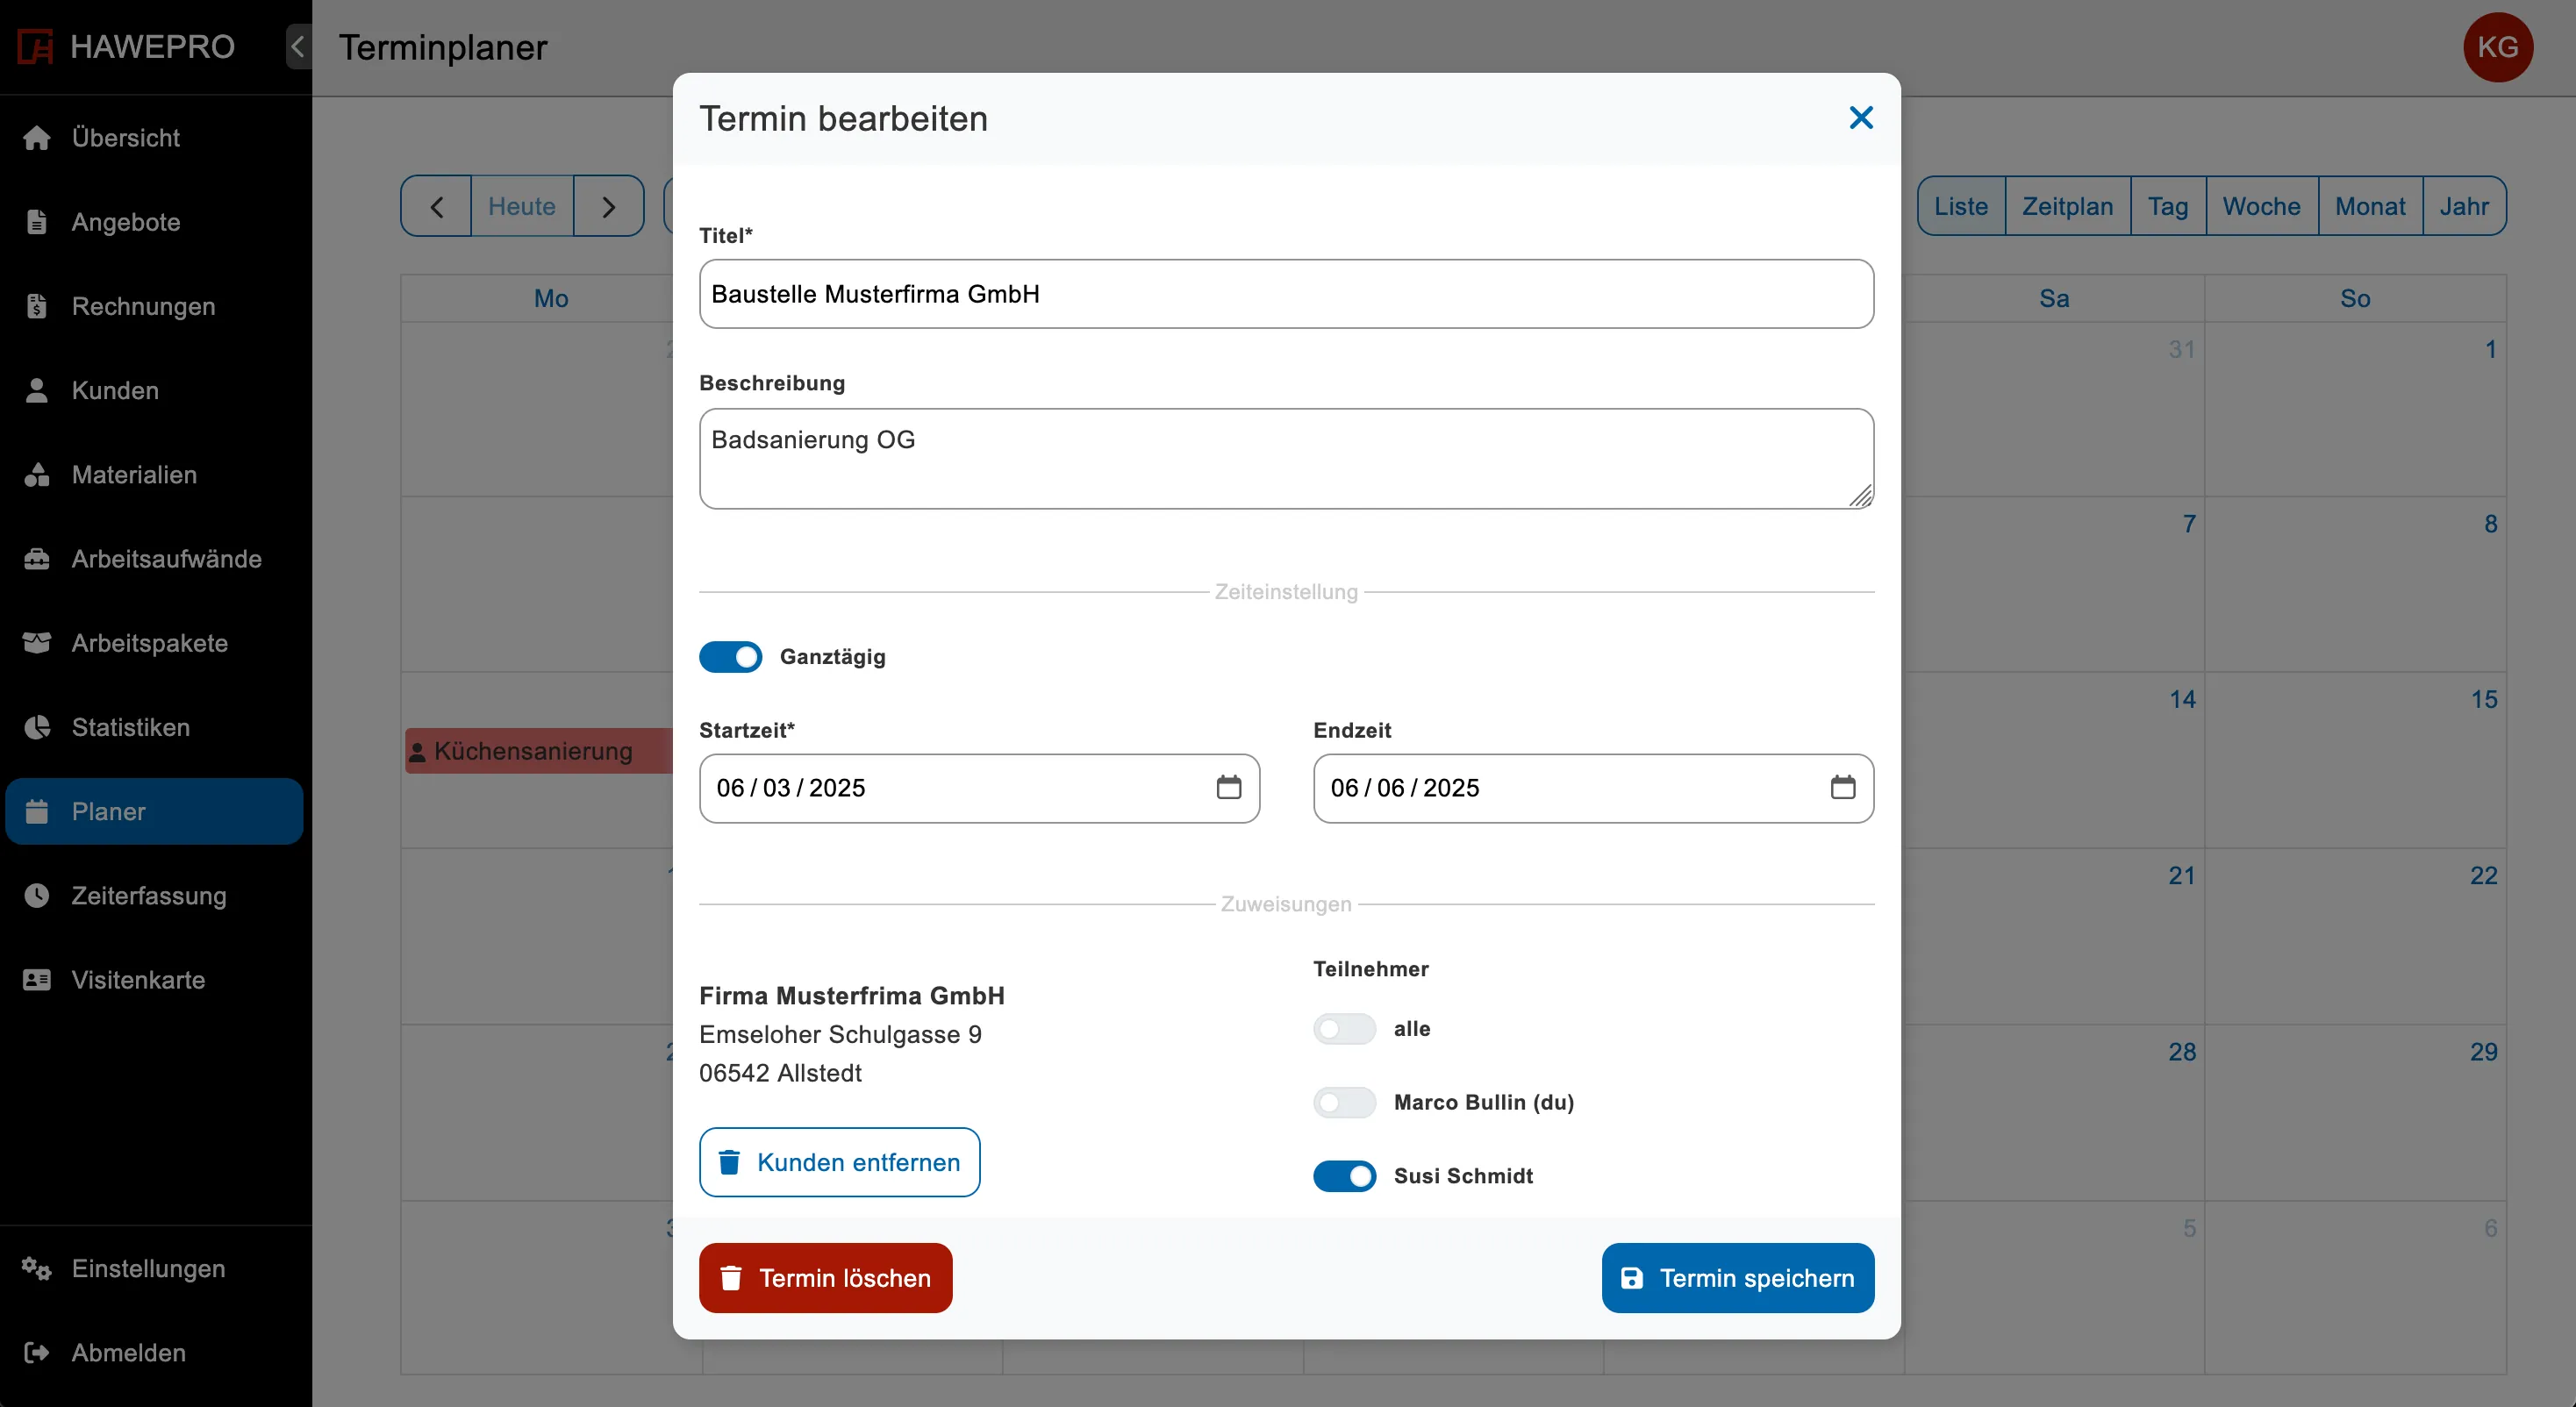
Task: Go to previous month with left arrow
Action: coord(436,206)
